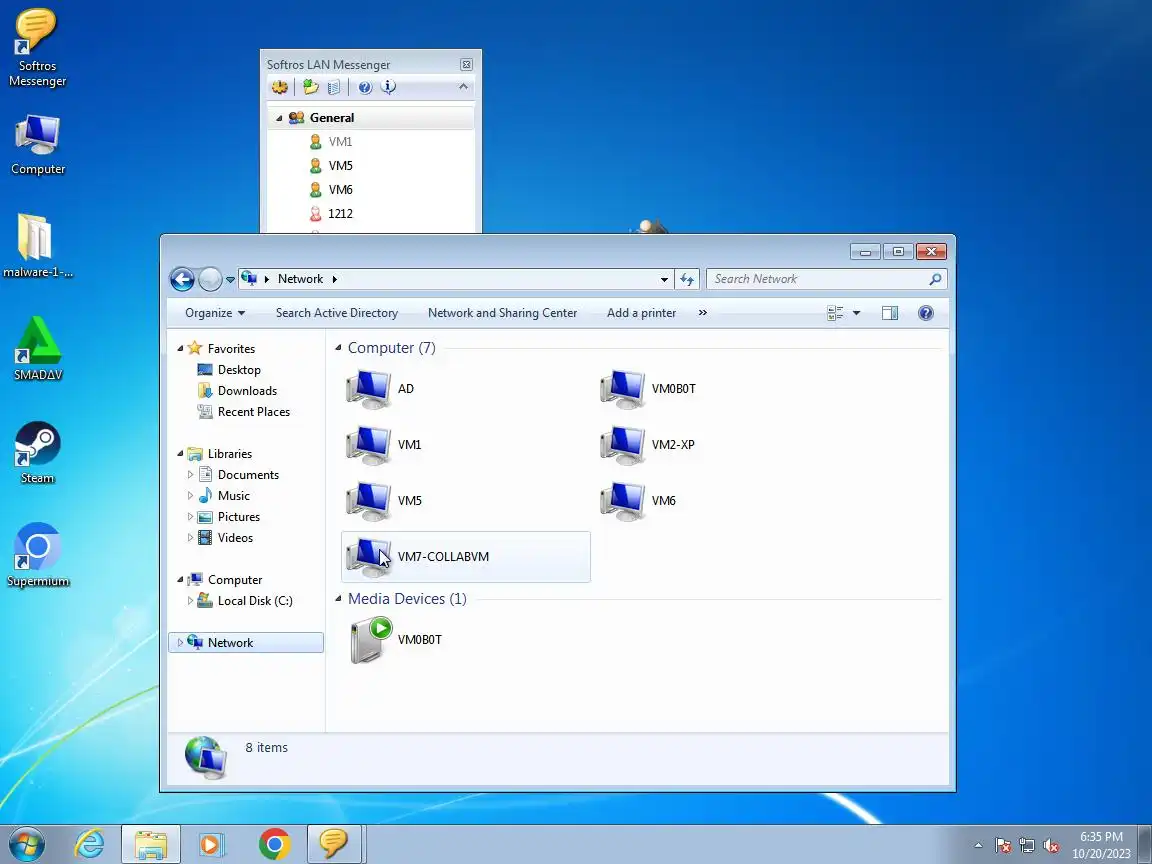This screenshot has width=1152, height=864.
Task: Click Add a printer in toolbar
Action: click(x=641, y=313)
